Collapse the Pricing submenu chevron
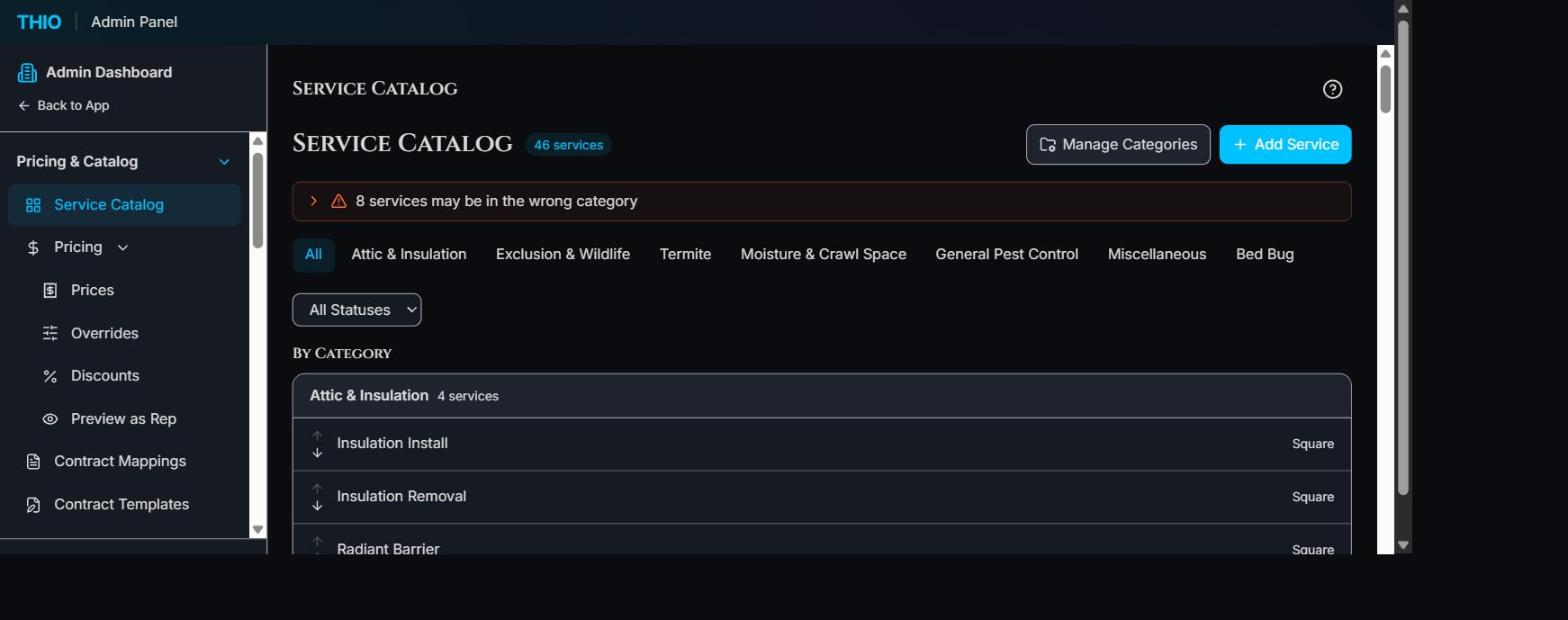The height and width of the screenshot is (620, 1568). pos(123,248)
